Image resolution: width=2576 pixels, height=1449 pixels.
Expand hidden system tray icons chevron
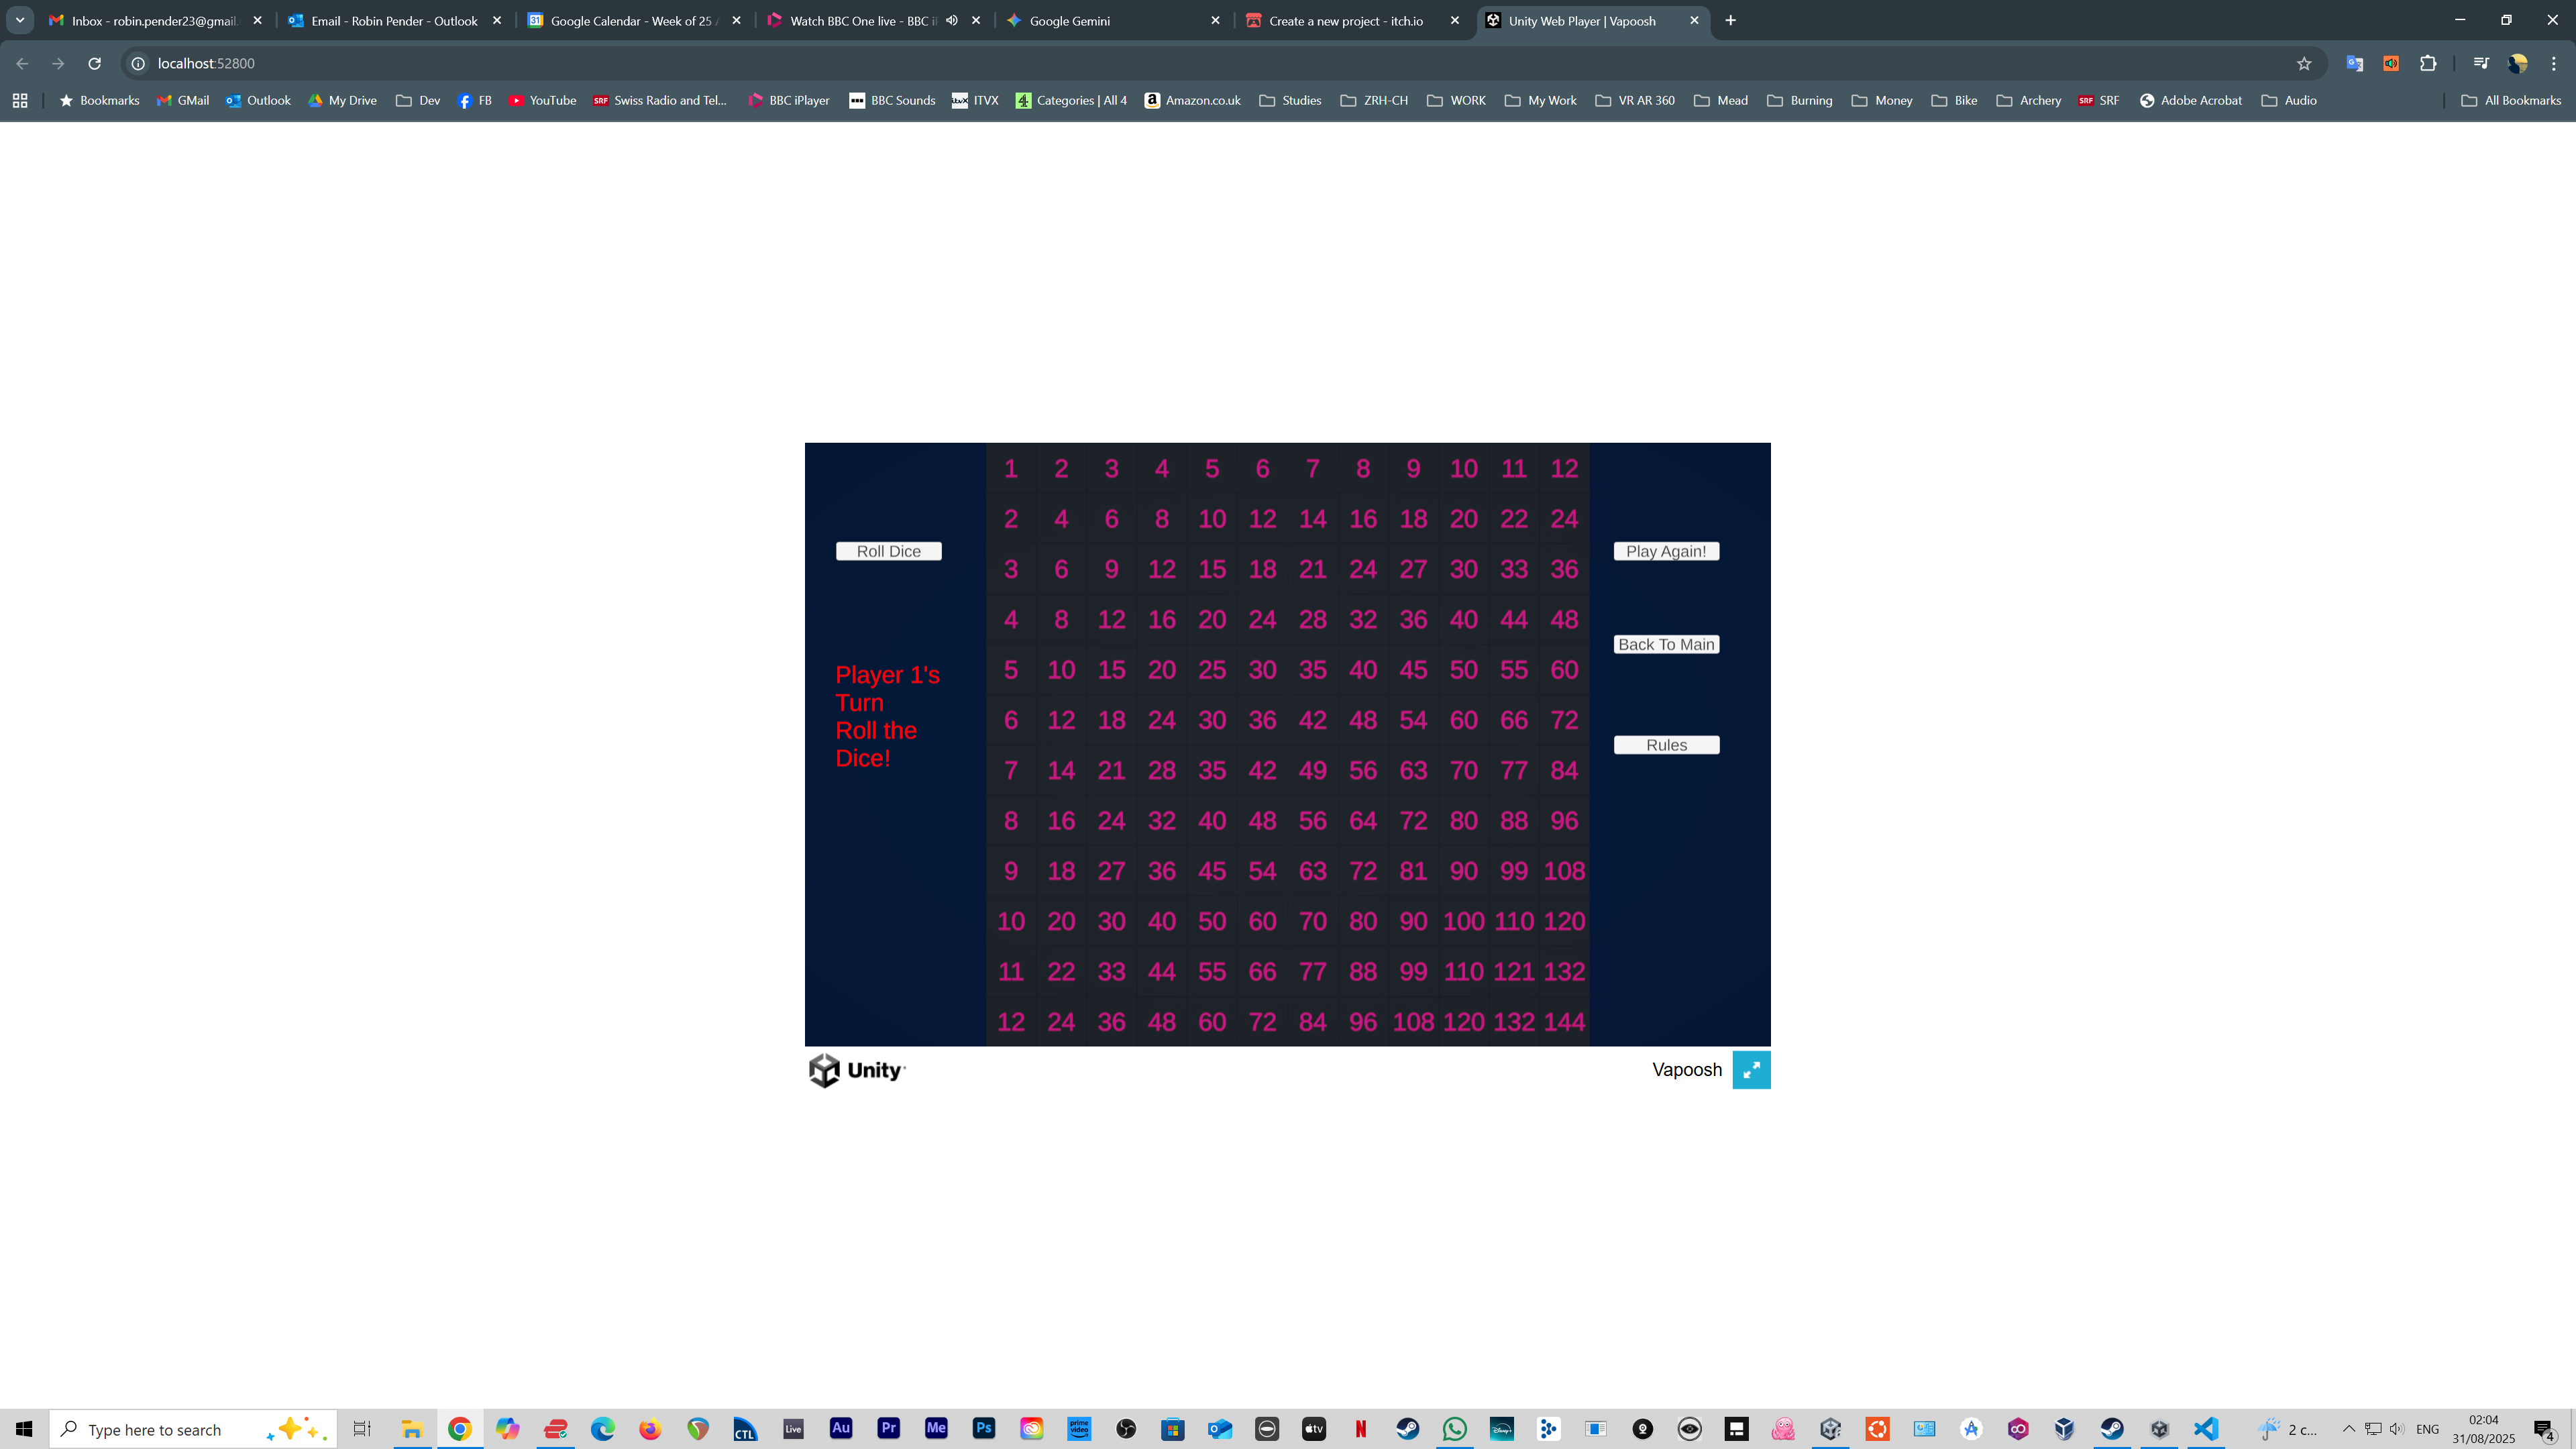click(x=2348, y=1429)
